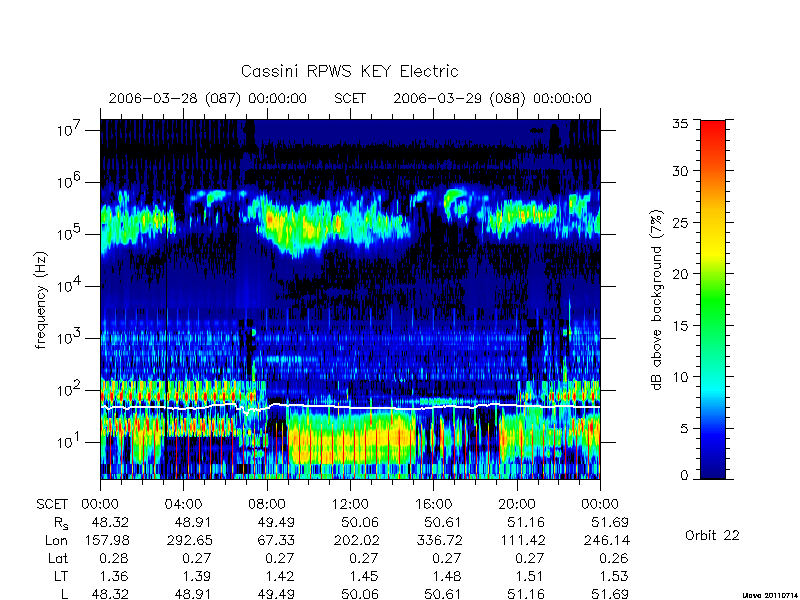Image resolution: width=800 pixels, height=600 pixels.
Task: Click the '20:00' time axis label
Action: [517, 504]
